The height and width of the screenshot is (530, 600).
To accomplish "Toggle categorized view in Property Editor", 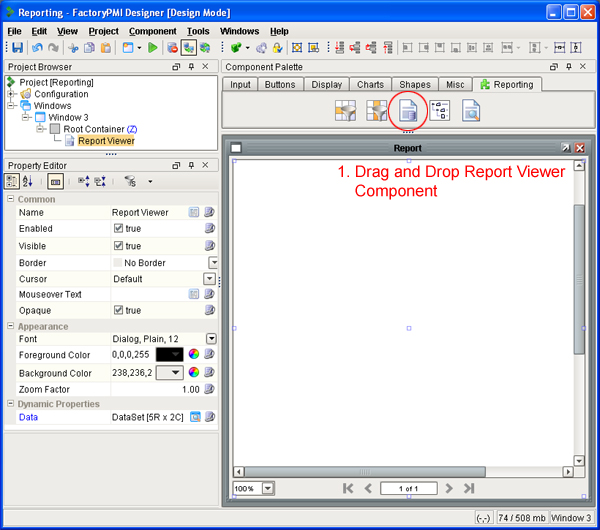I will pos(12,181).
